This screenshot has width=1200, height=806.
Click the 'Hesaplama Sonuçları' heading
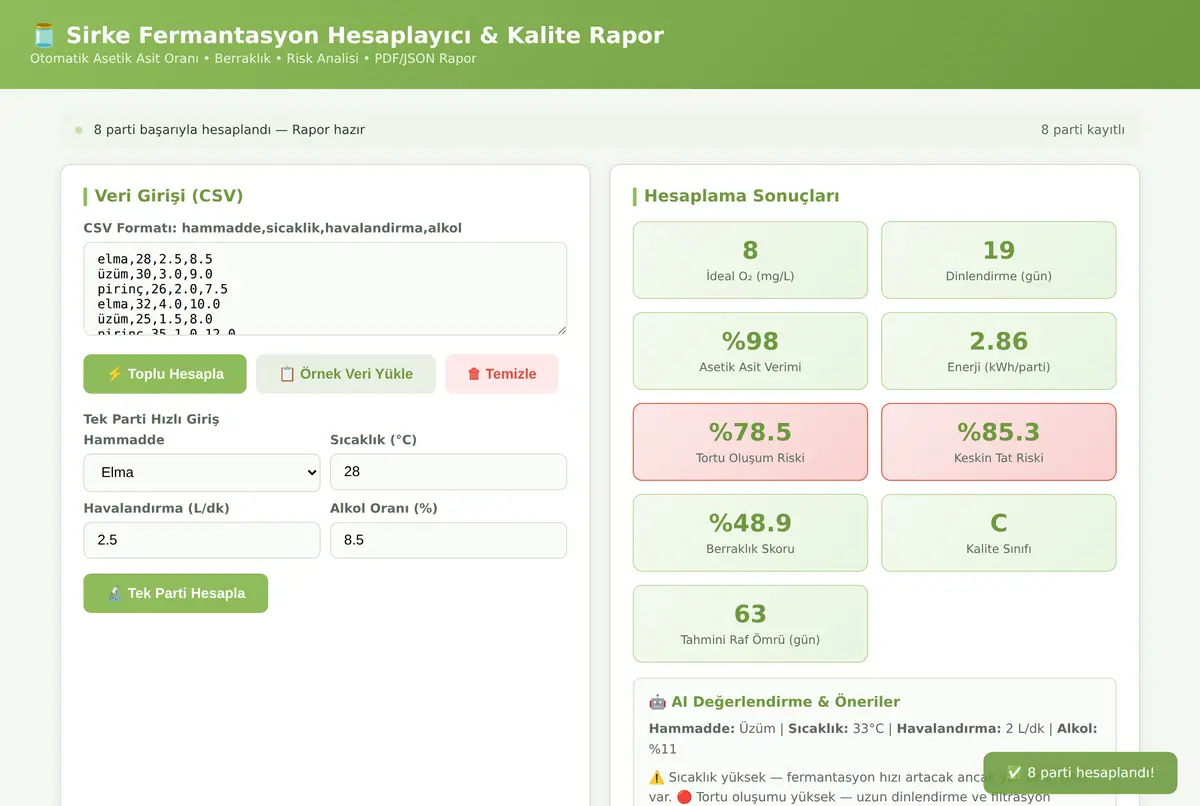point(742,196)
